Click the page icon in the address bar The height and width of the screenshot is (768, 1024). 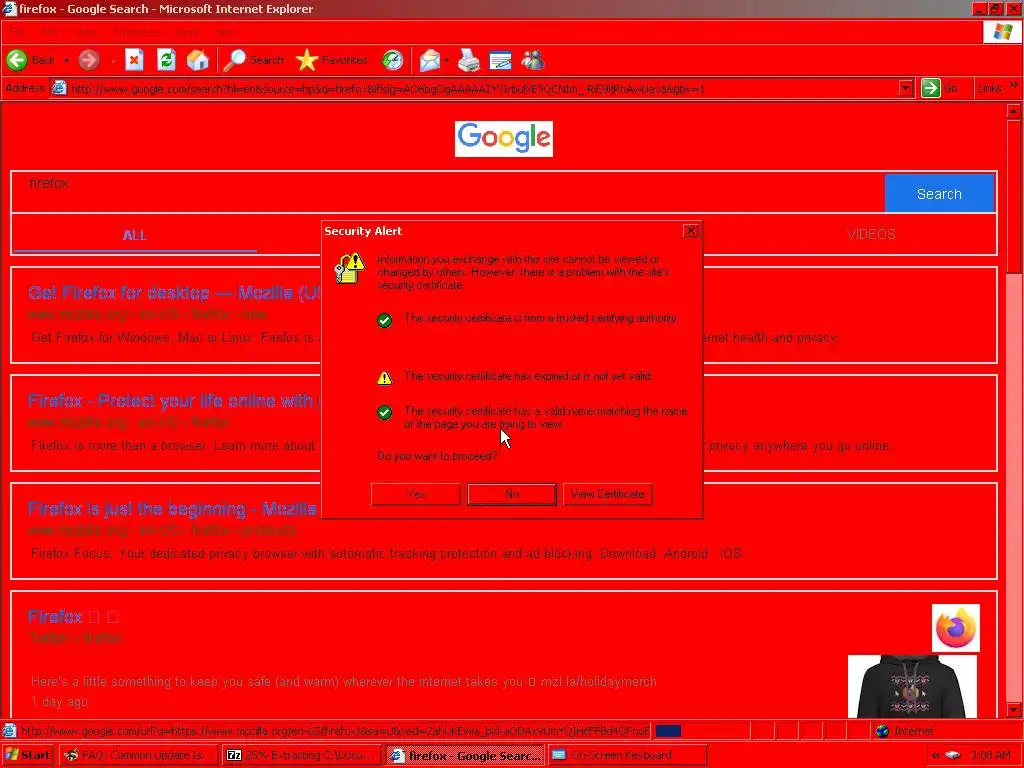[x=59, y=88]
